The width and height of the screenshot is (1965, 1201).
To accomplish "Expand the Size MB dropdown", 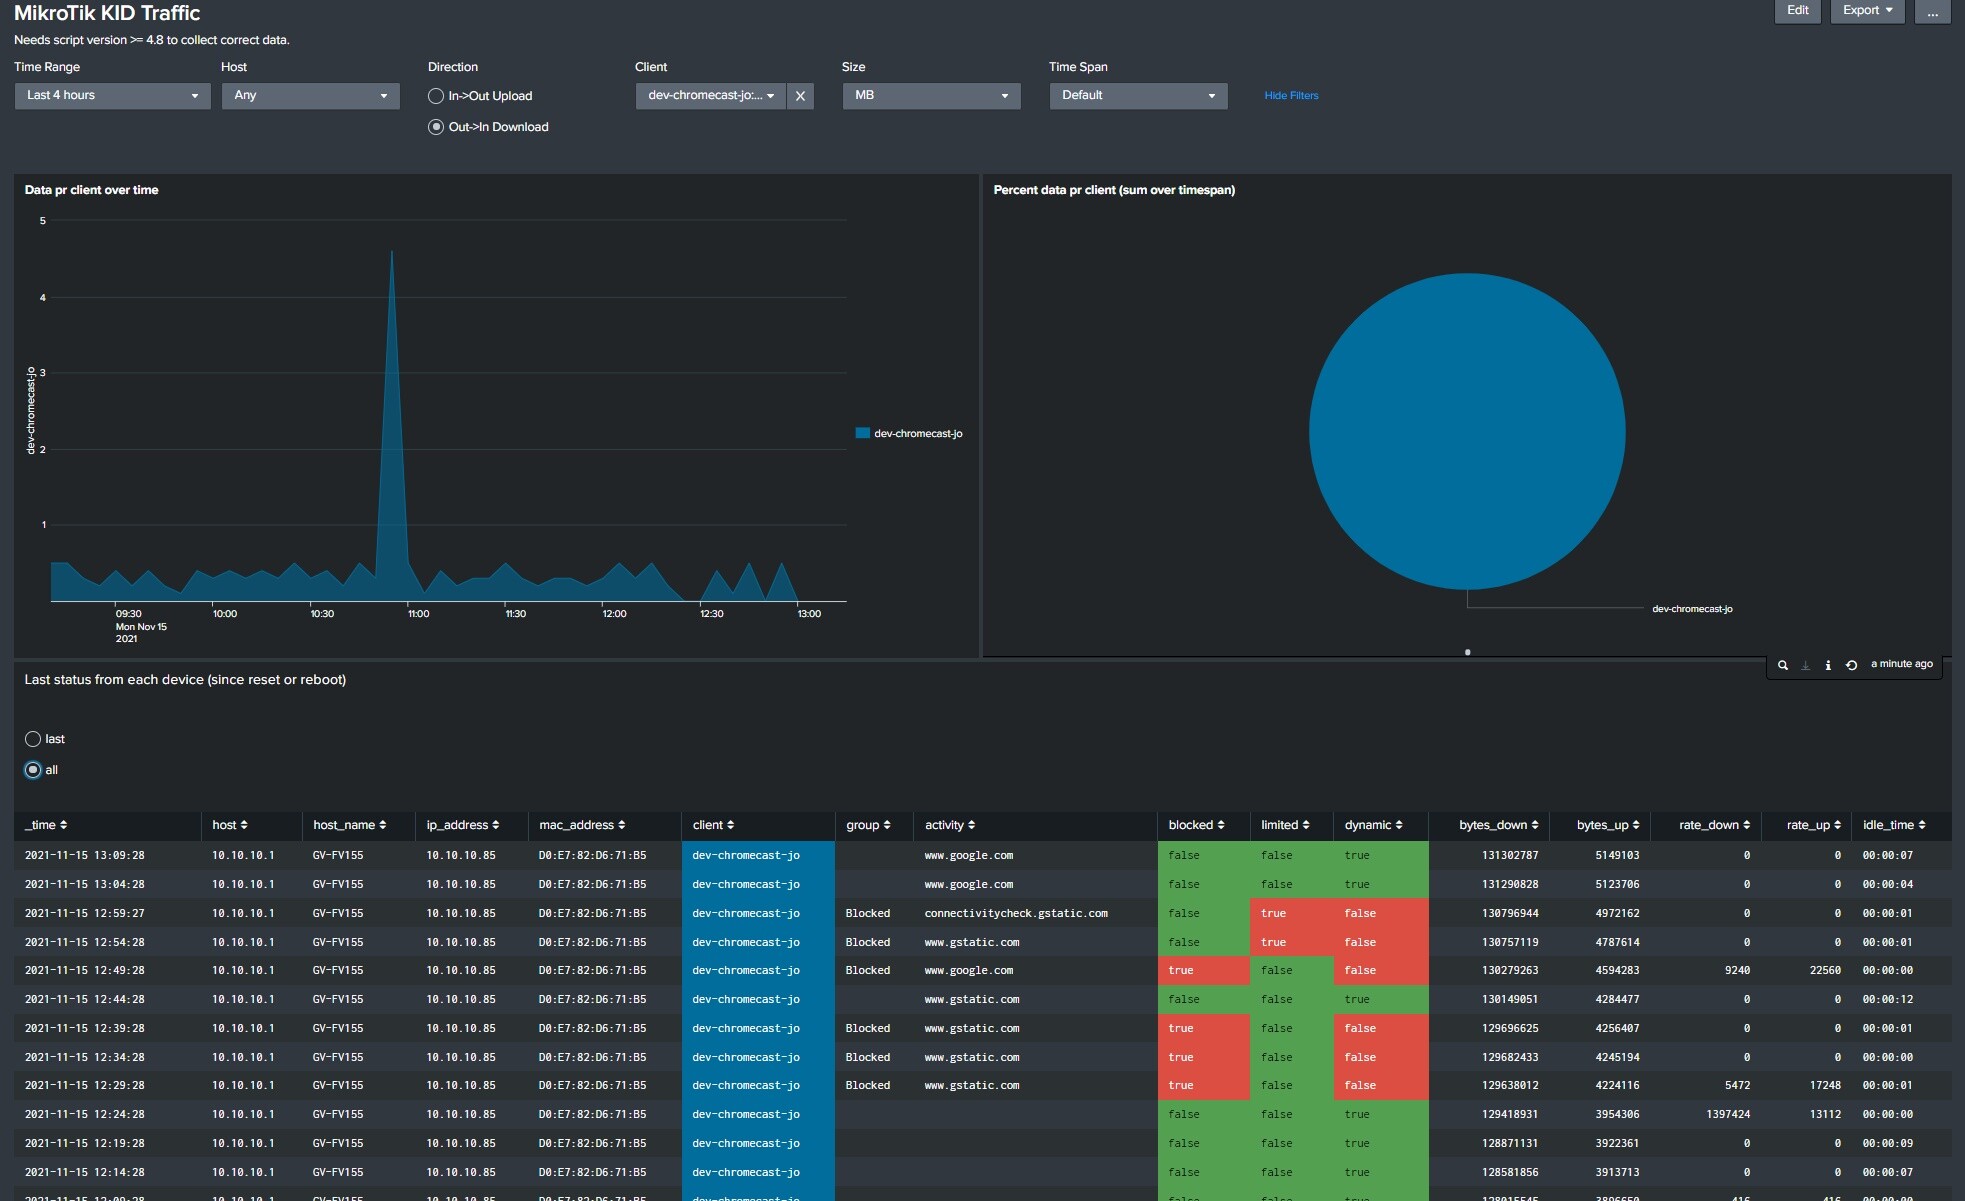I will coord(931,96).
